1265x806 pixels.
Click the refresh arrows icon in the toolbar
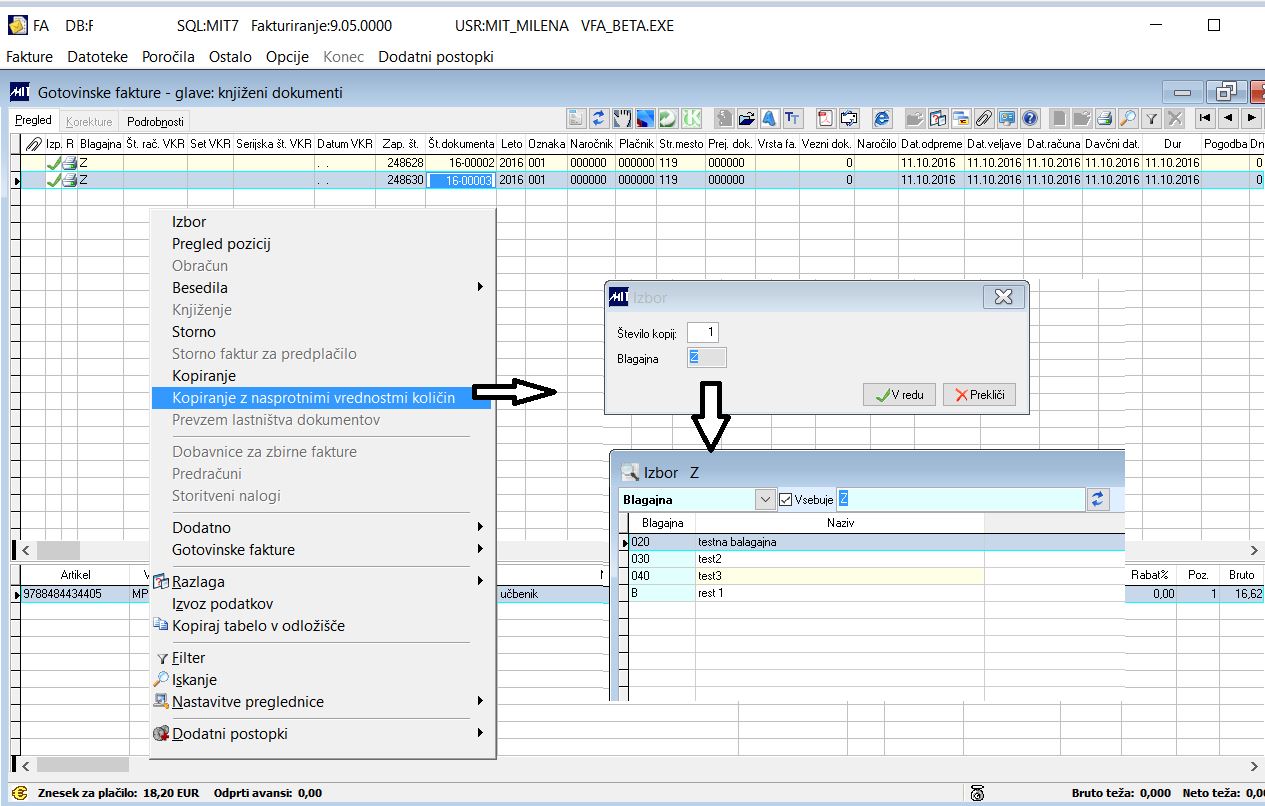[598, 118]
